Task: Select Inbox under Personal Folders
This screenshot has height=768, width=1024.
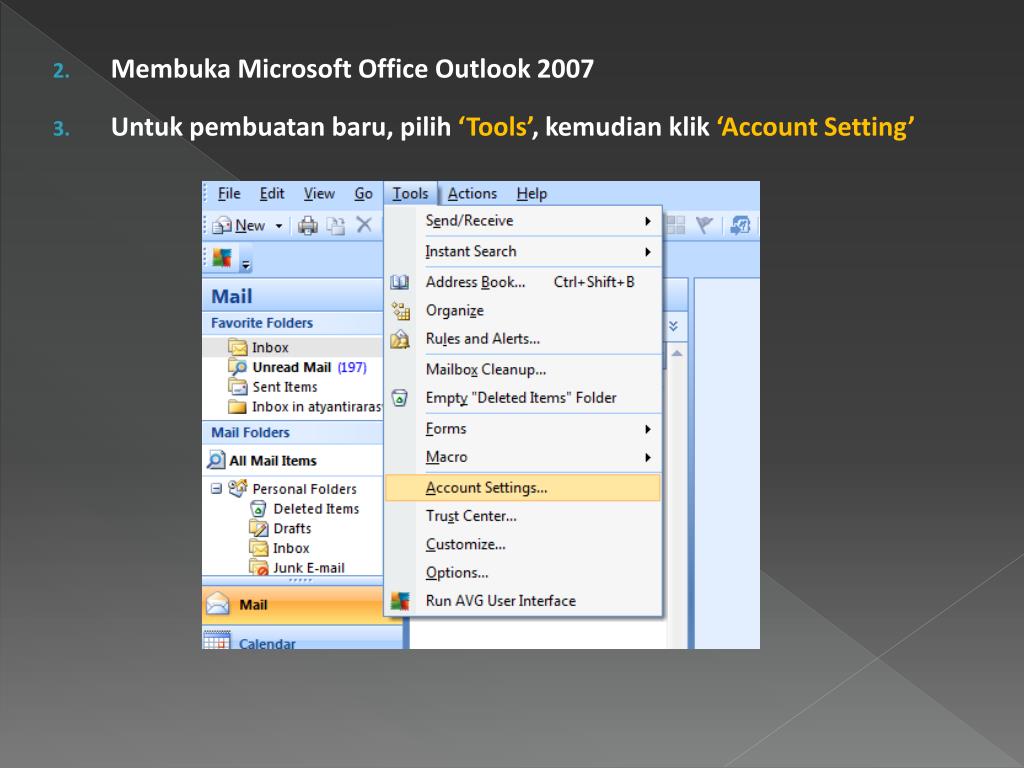Action: [x=291, y=549]
